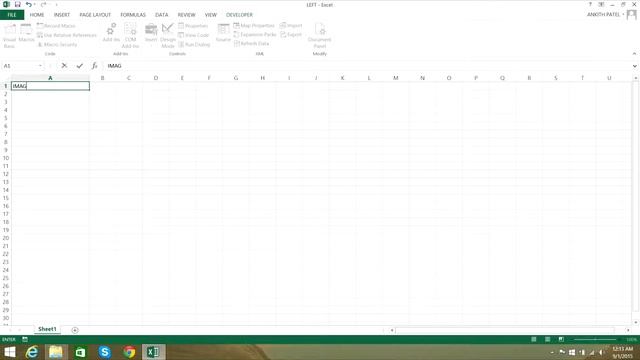The height and width of the screenshot is (360, 640).
Task: Click inside cell A1 editing IMAG
Action: coord(50,86)
